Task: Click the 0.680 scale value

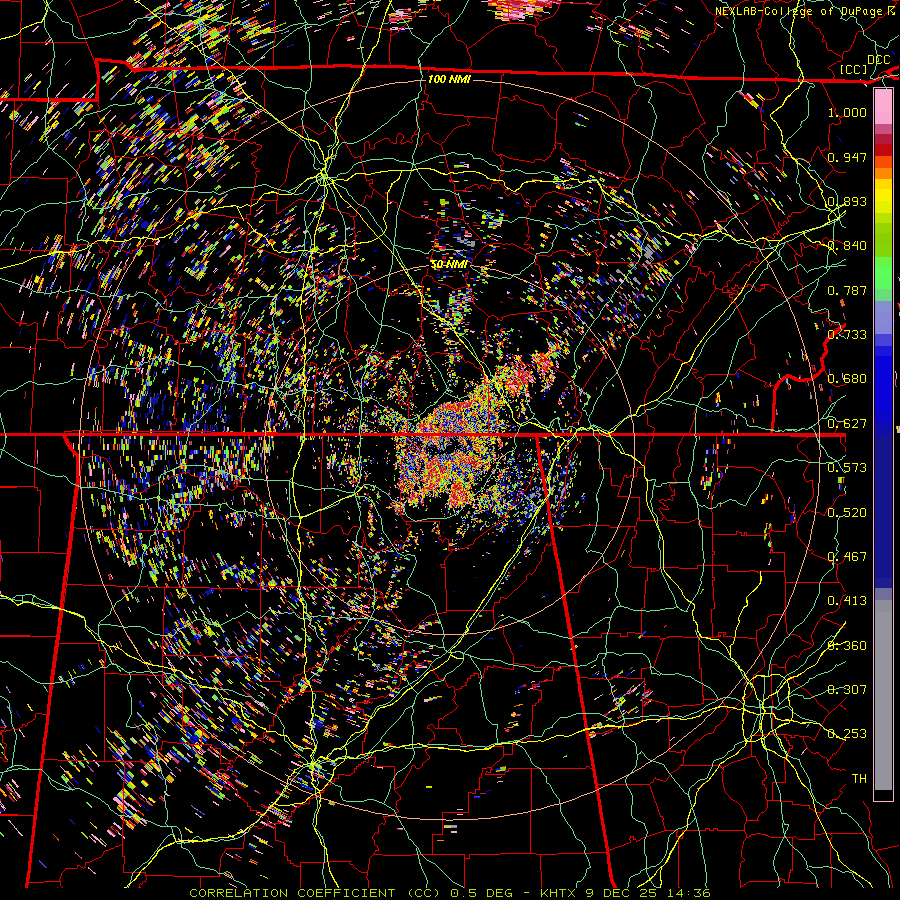Action: coord(847,378)
